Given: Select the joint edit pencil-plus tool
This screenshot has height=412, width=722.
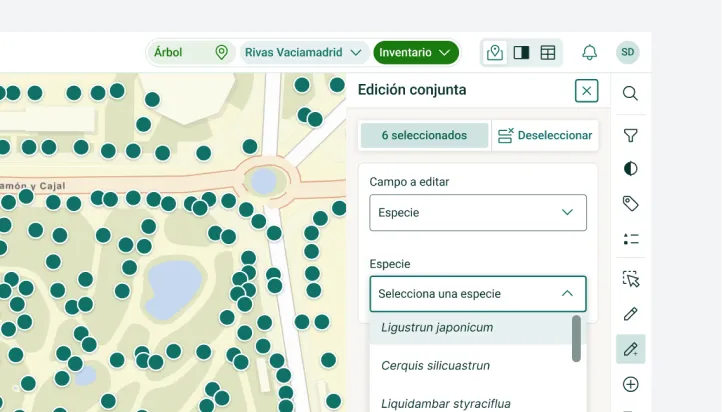Looking at the screenshot, I should pos(630,349).
